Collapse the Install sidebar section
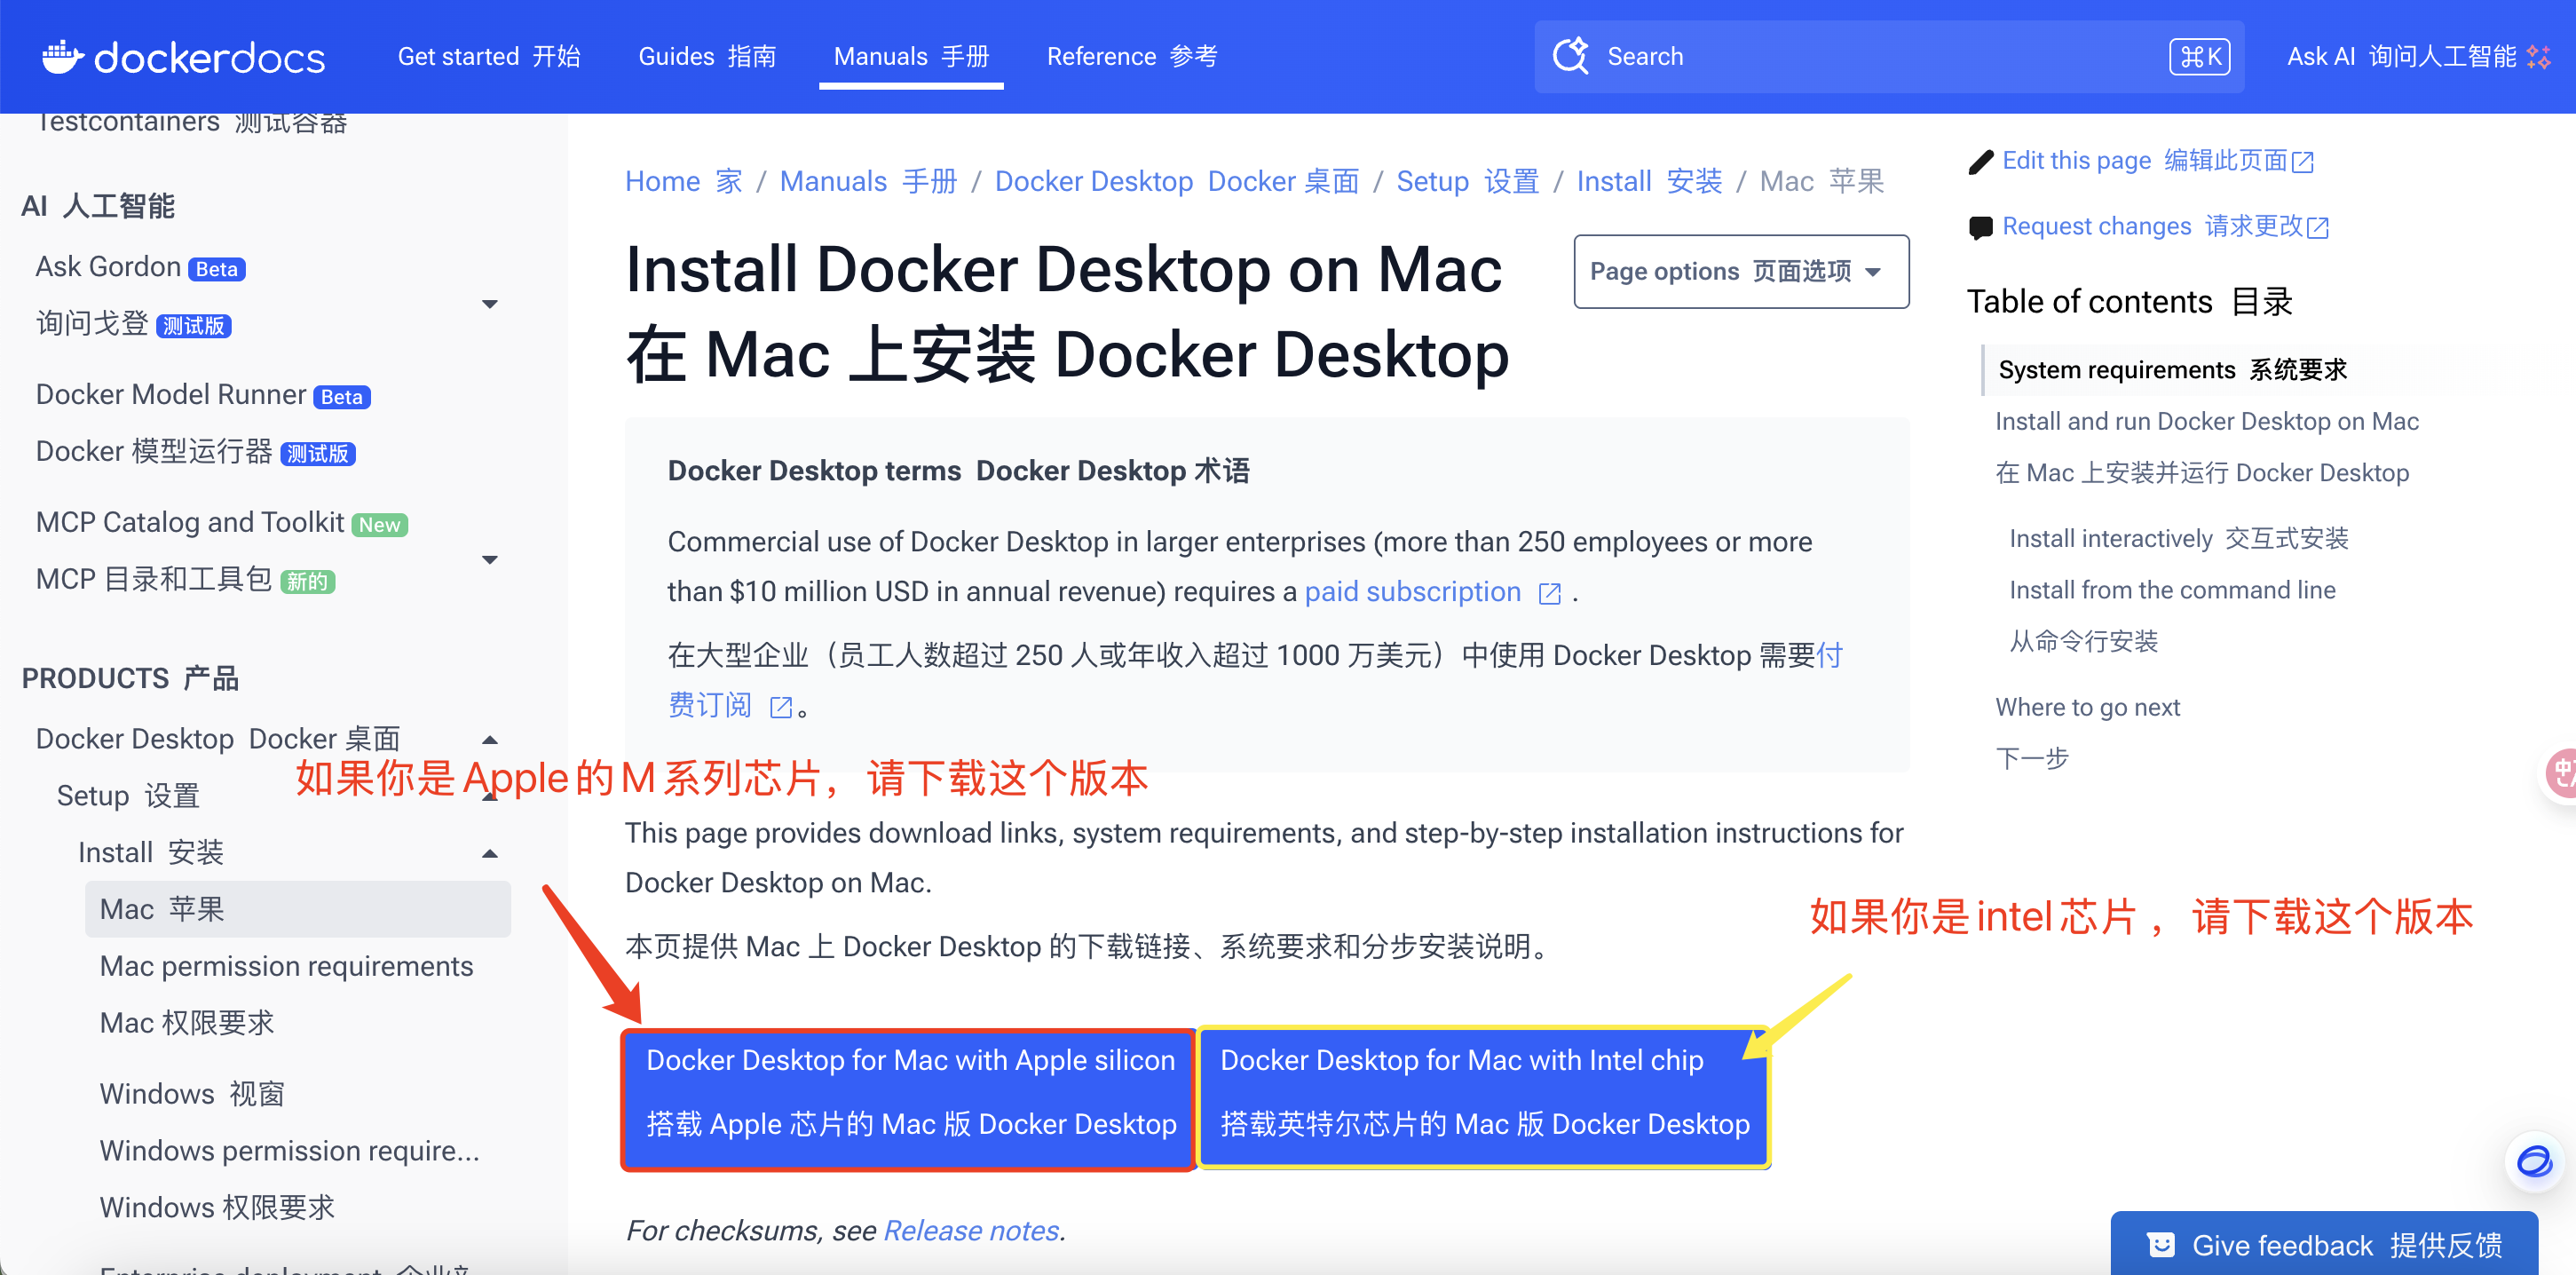2576x1275 pixels. point(490,854)
